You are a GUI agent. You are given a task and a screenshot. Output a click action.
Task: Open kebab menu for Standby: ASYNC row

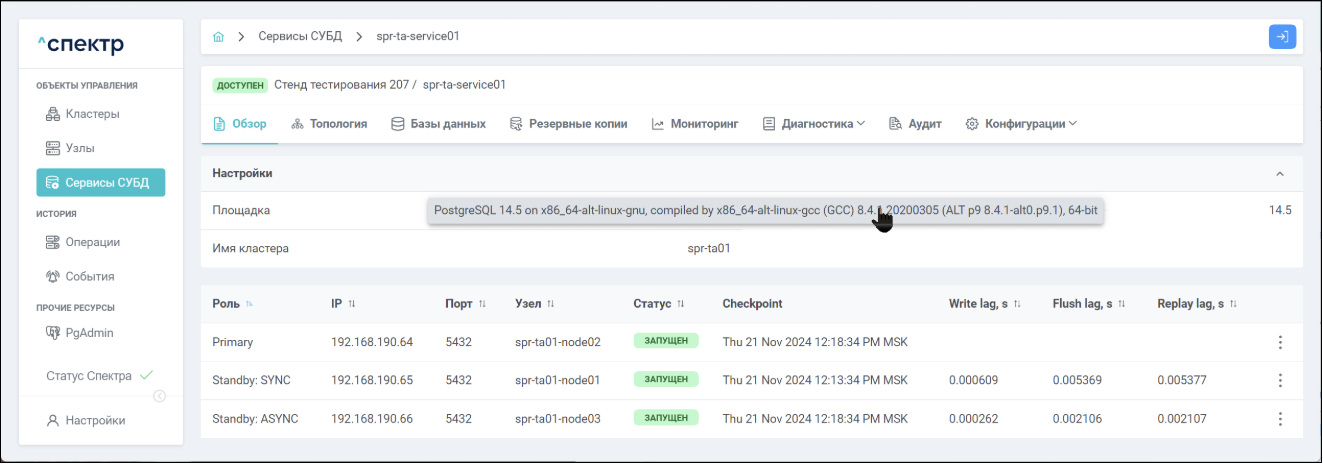point(1280,419)
